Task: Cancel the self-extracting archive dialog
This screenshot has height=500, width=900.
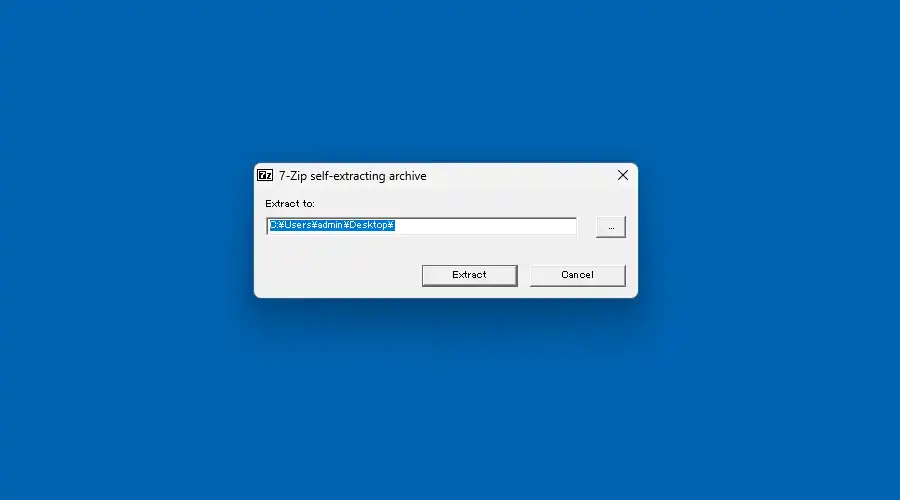Action: tap(577, 275)
